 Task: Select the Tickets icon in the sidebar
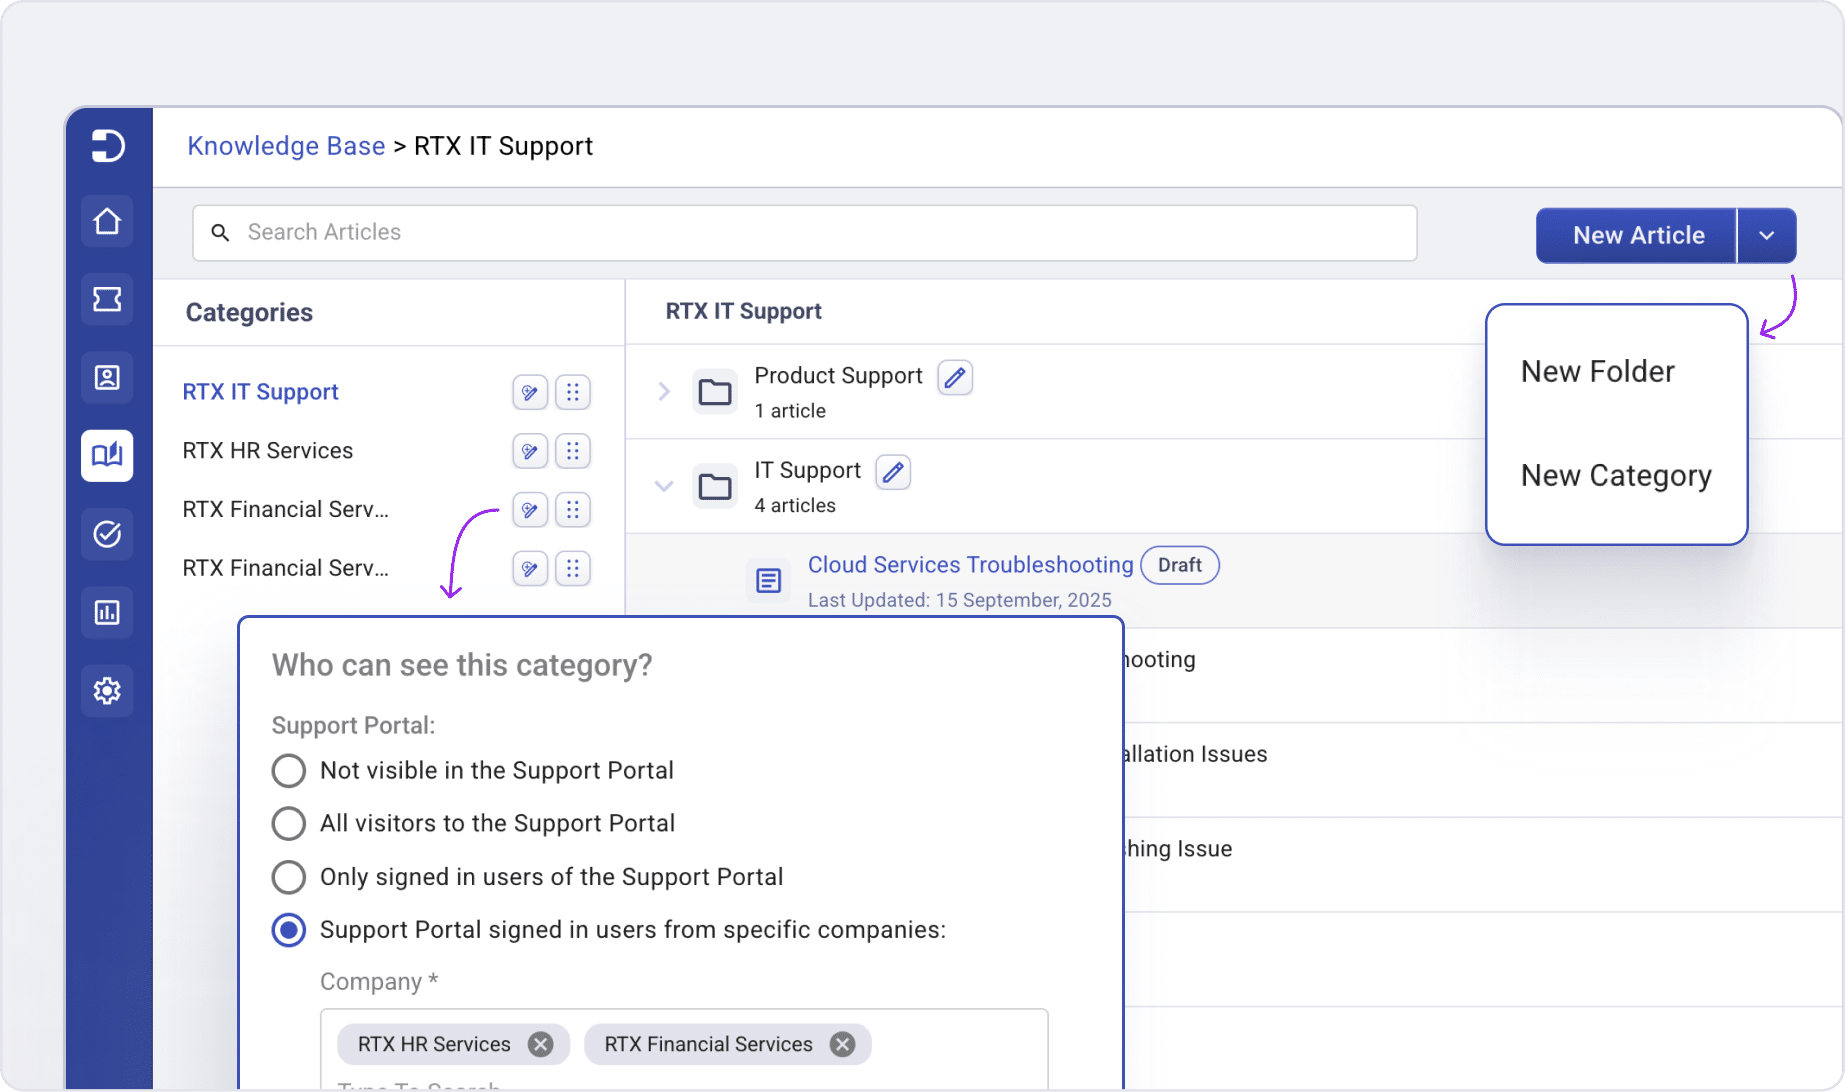point(107,299)
